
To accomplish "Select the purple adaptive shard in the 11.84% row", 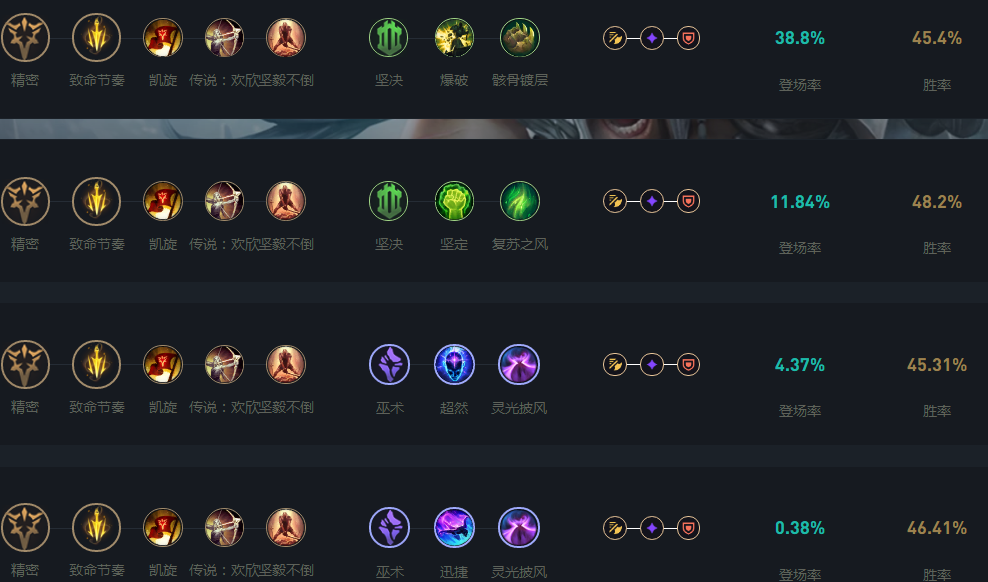I will coord(652,202).
